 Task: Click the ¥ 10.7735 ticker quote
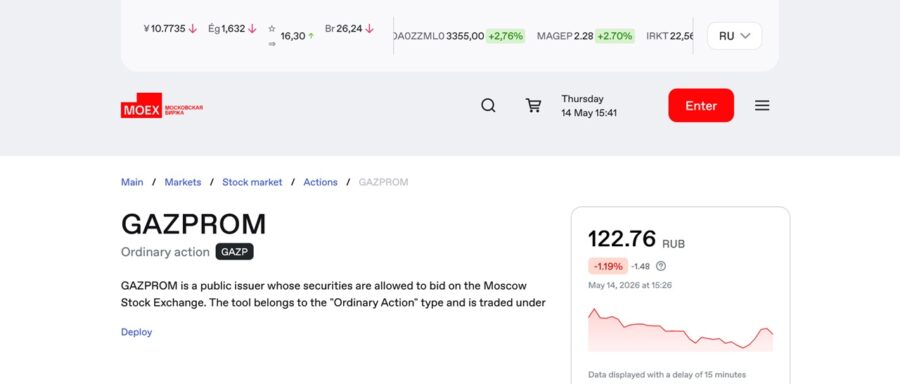click(170, 28)
